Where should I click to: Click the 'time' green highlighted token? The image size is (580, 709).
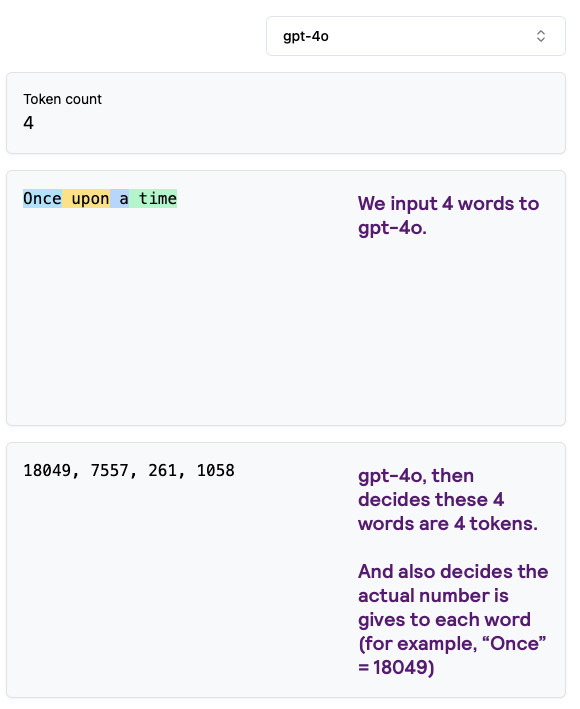(153, 199)
